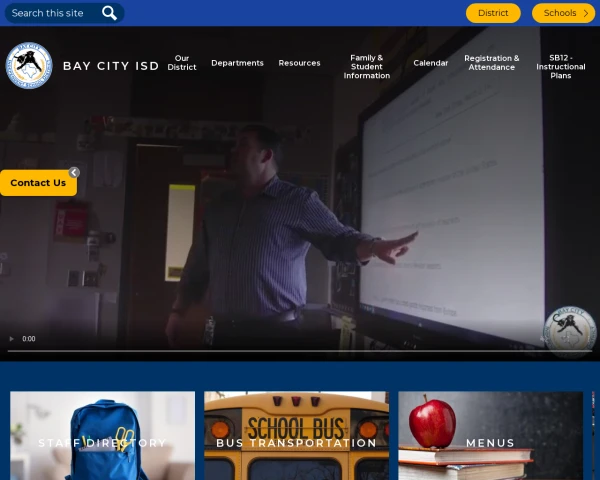Click the District button
Image resolution: width=600 pixels, height=480 pixels.
(493, 13)
